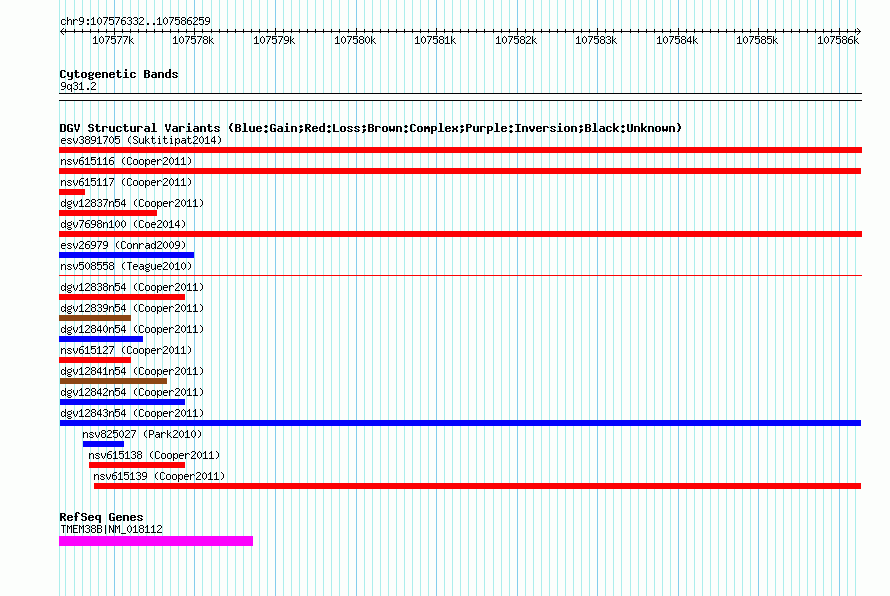This screenshot has width=890, height=596.
Task: Click the 9q31.2 cytogenetic band line
Action: tap(460, 97)
